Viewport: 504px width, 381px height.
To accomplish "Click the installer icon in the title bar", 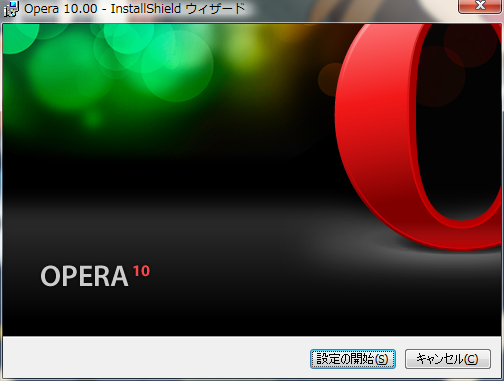I will (10, 9).
